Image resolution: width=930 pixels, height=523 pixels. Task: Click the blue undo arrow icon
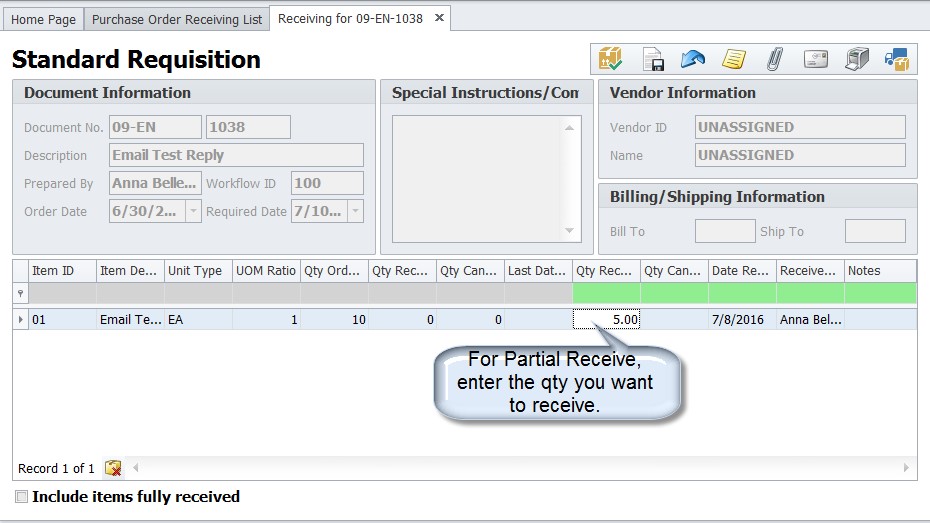click(693, 59)
